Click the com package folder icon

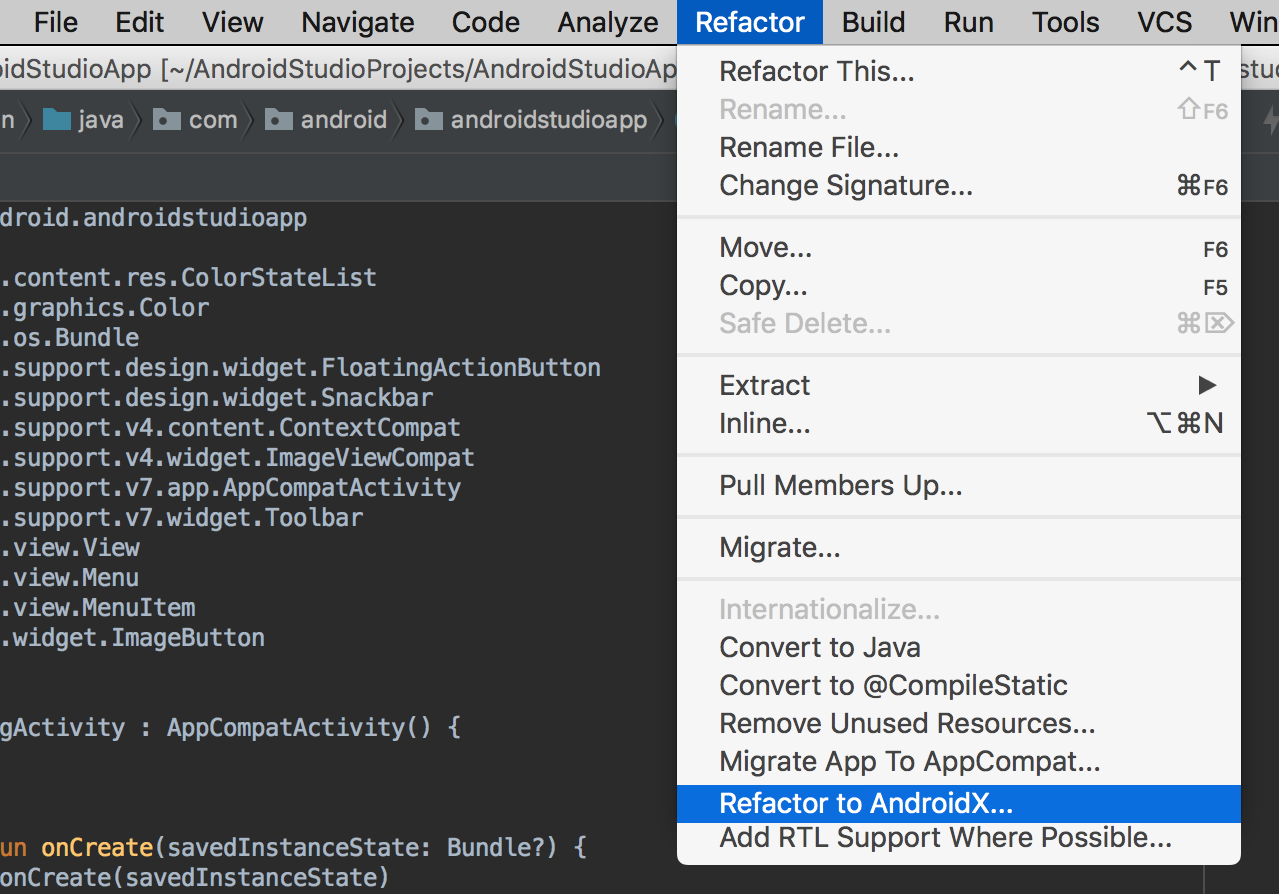[166, 121]
